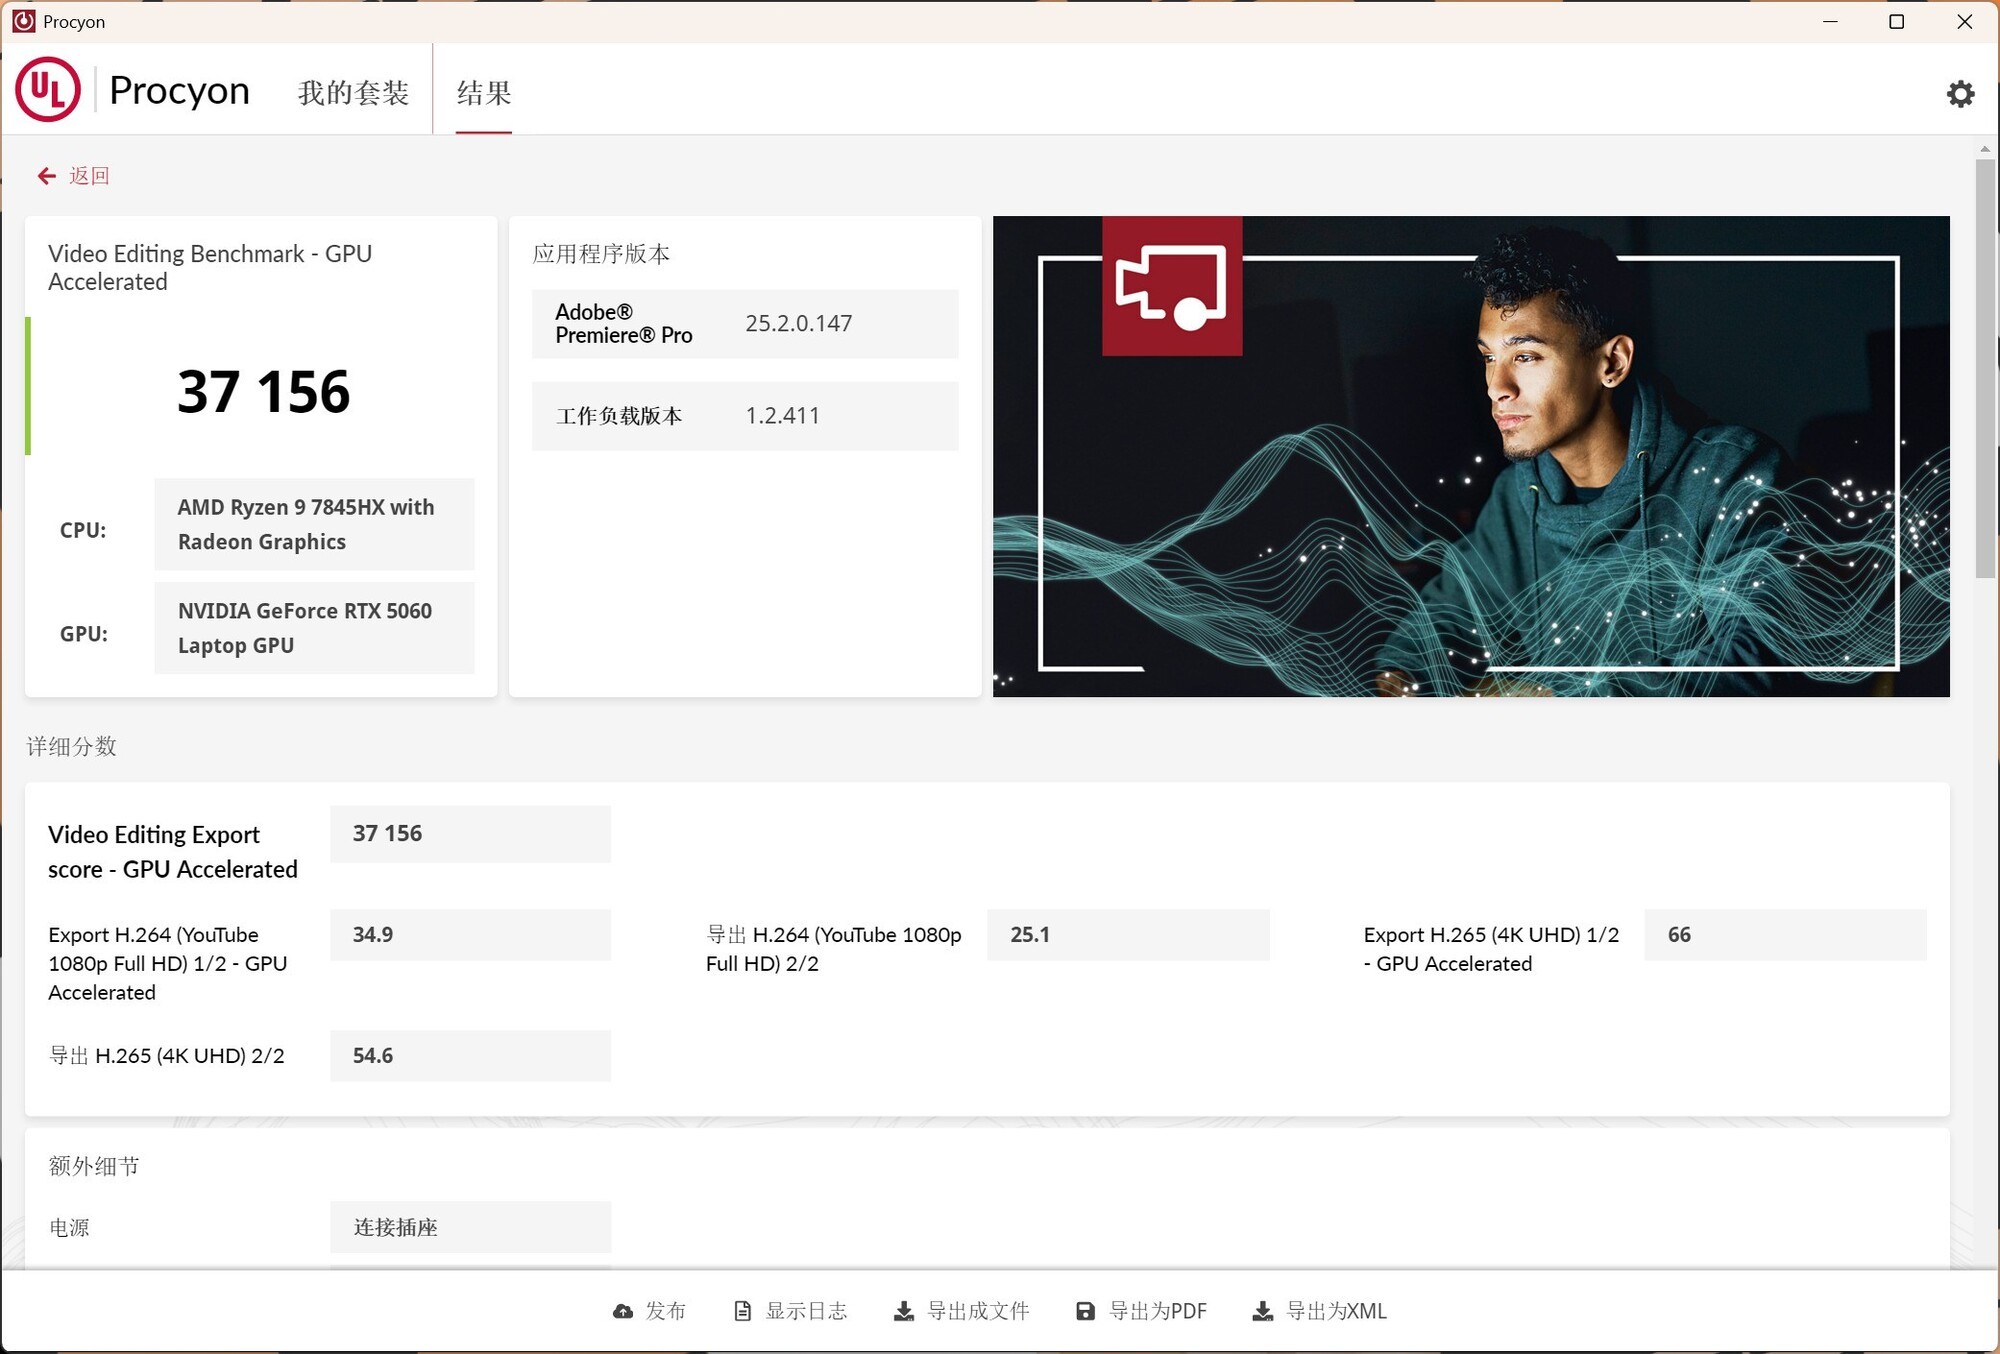Click the UL Procyon logo
2000x1354 pixels.
pos(46,89)
